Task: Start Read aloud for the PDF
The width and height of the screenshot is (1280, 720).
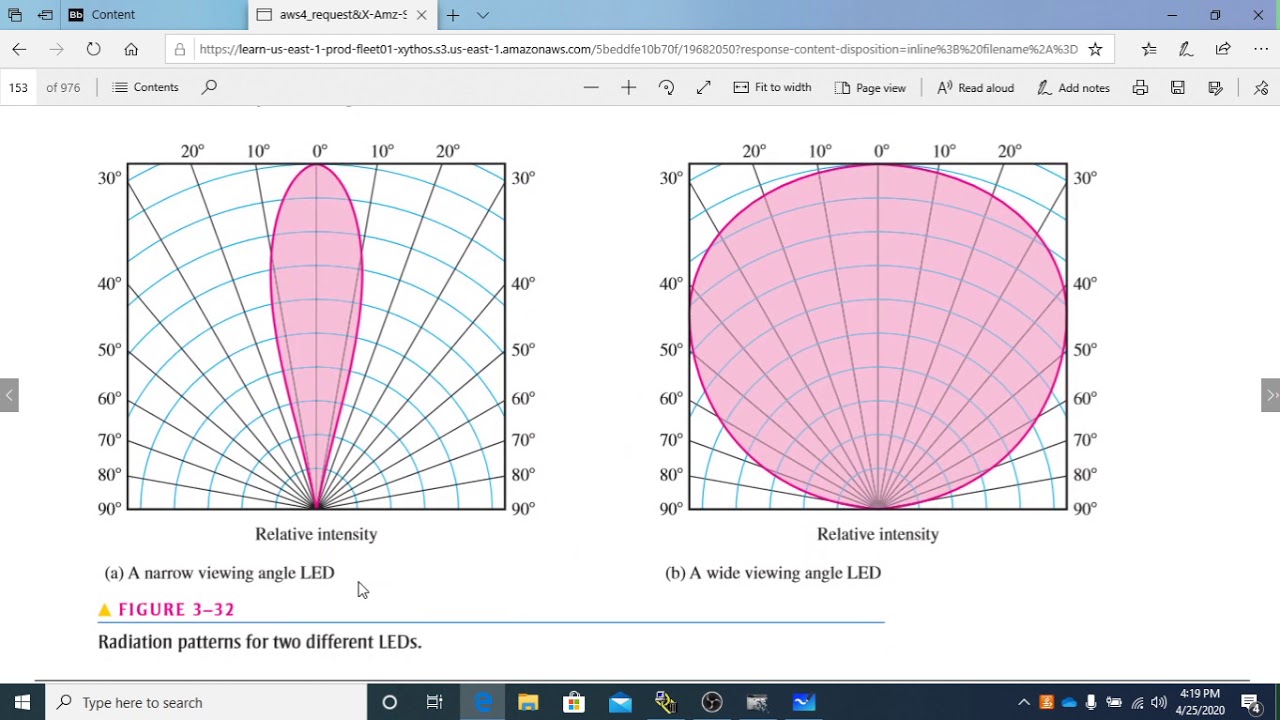Action: pyautogui.click(x=975, y=88)
